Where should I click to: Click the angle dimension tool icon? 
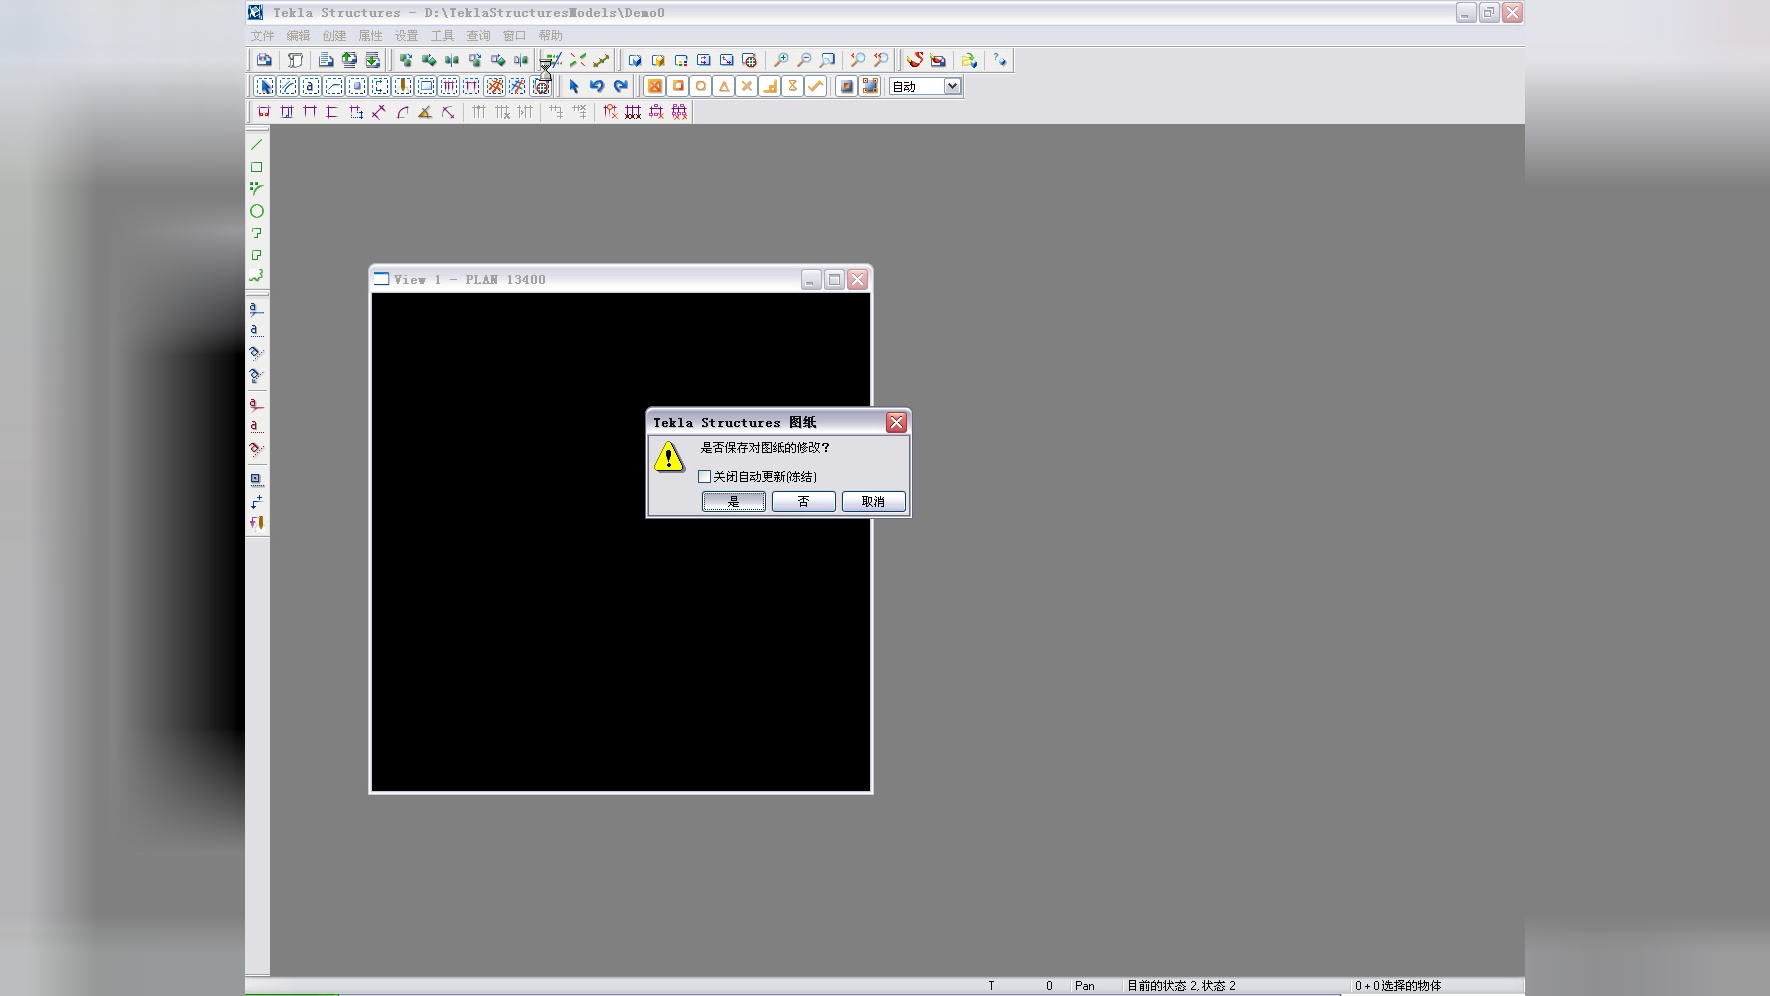click(x=425, y=112)
